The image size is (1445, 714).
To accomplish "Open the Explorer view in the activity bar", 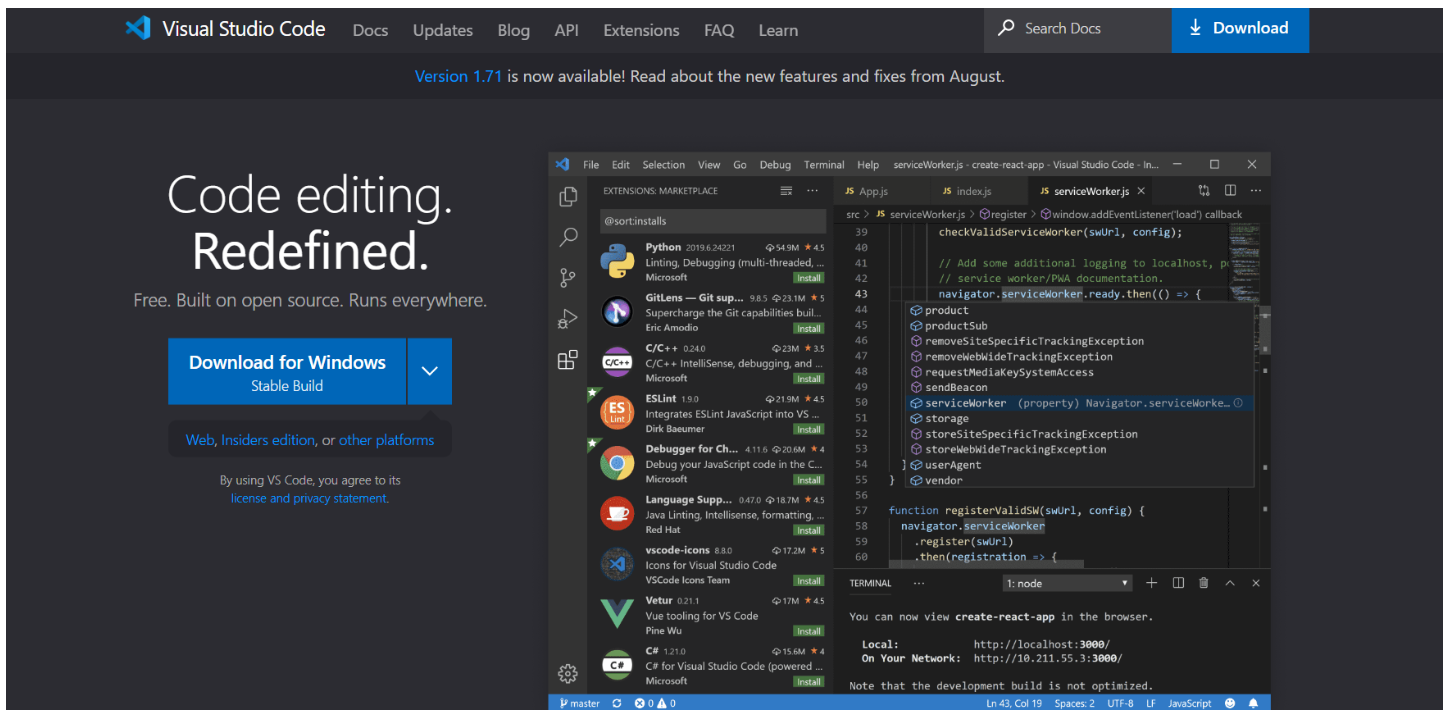I will pyautogui.click(x=568, y=197).
